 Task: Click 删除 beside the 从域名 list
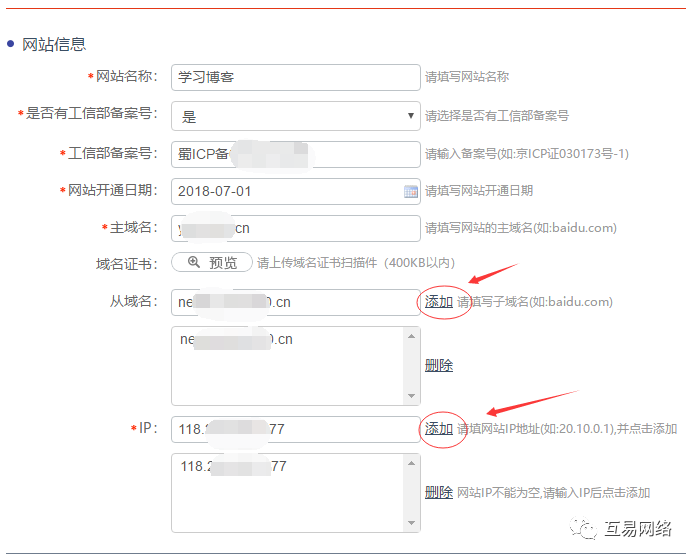[x=439, y=365]
